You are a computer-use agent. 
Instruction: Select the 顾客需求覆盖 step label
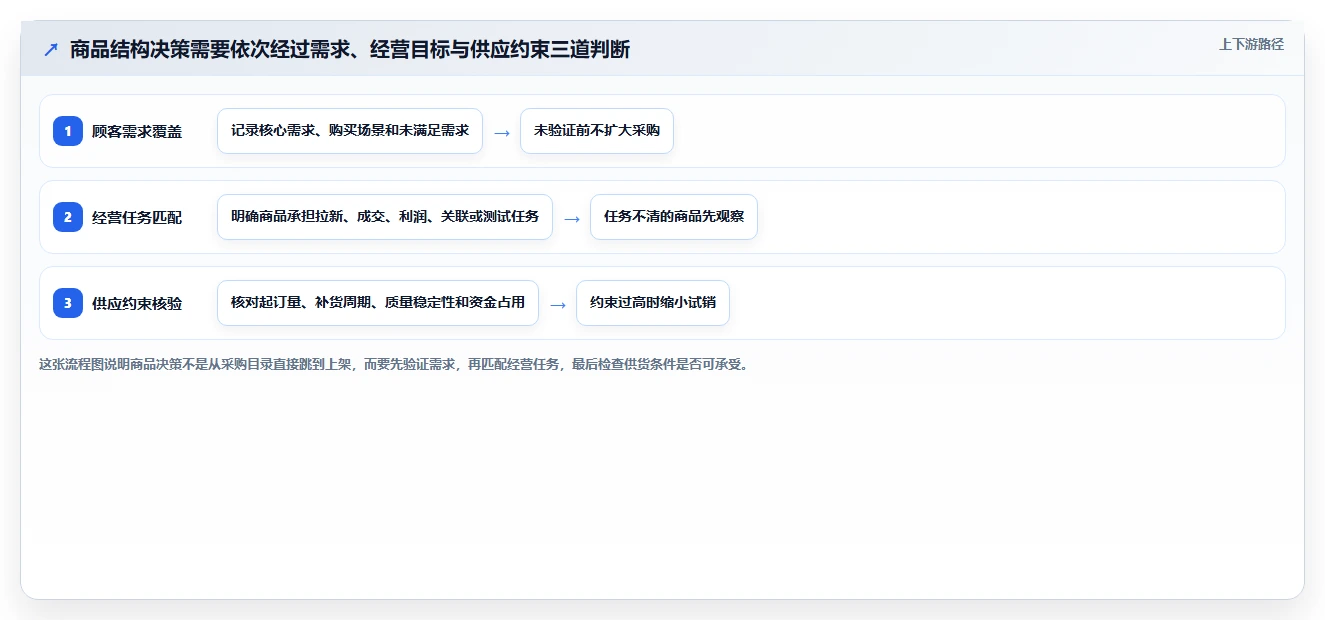click(x=137, y=131)
